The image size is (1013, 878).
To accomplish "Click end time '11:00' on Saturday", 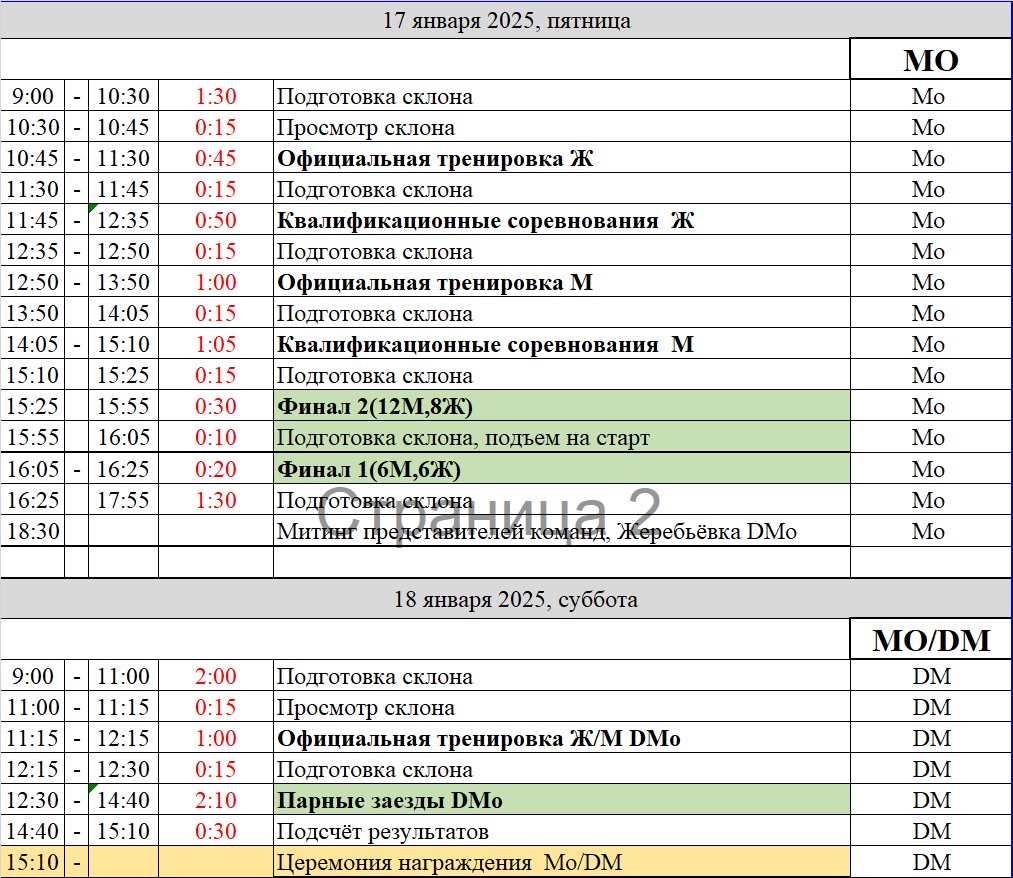I will [x=123, y=676].
